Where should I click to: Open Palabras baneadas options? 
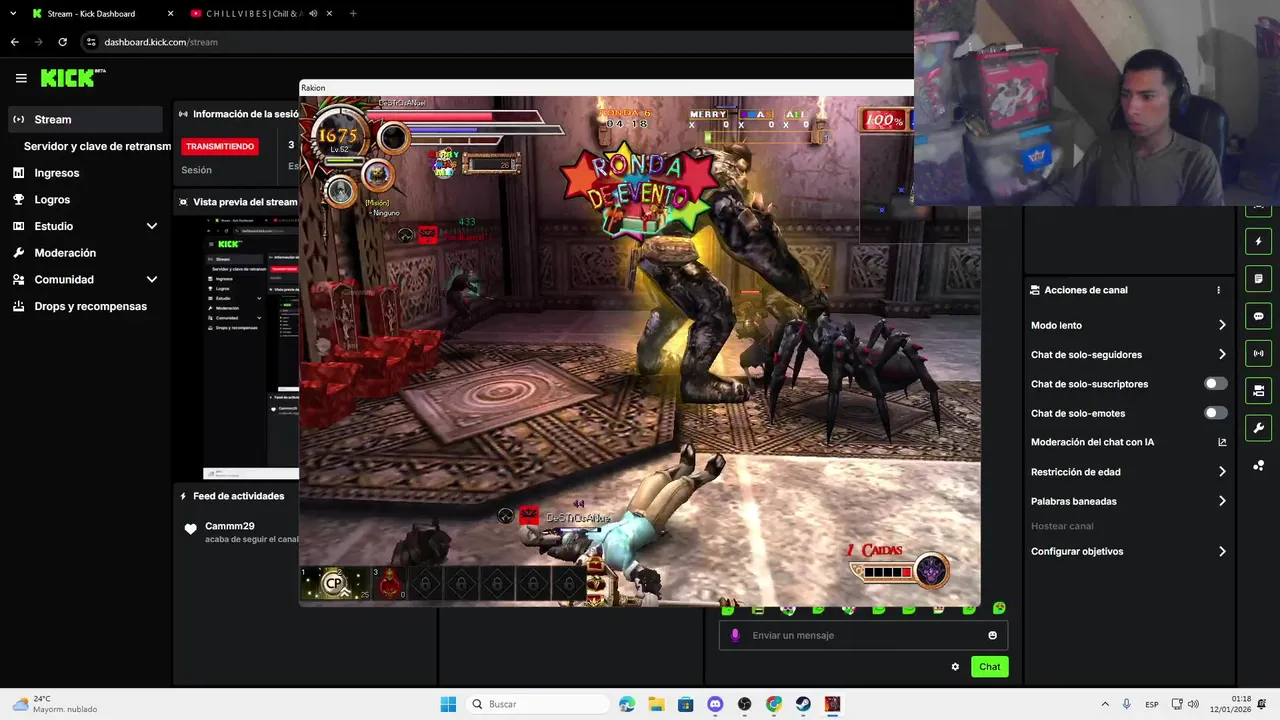[x=1128, y=501]
